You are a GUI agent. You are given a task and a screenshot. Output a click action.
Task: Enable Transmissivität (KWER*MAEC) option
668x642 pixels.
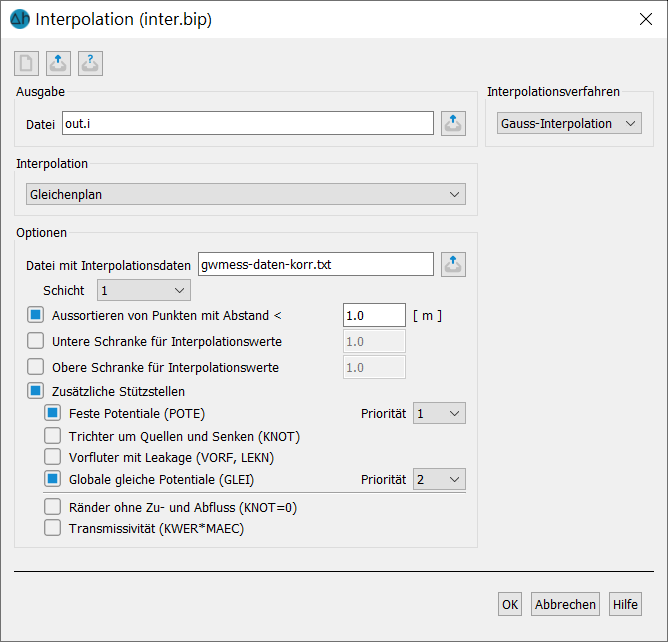coord(52,528)
